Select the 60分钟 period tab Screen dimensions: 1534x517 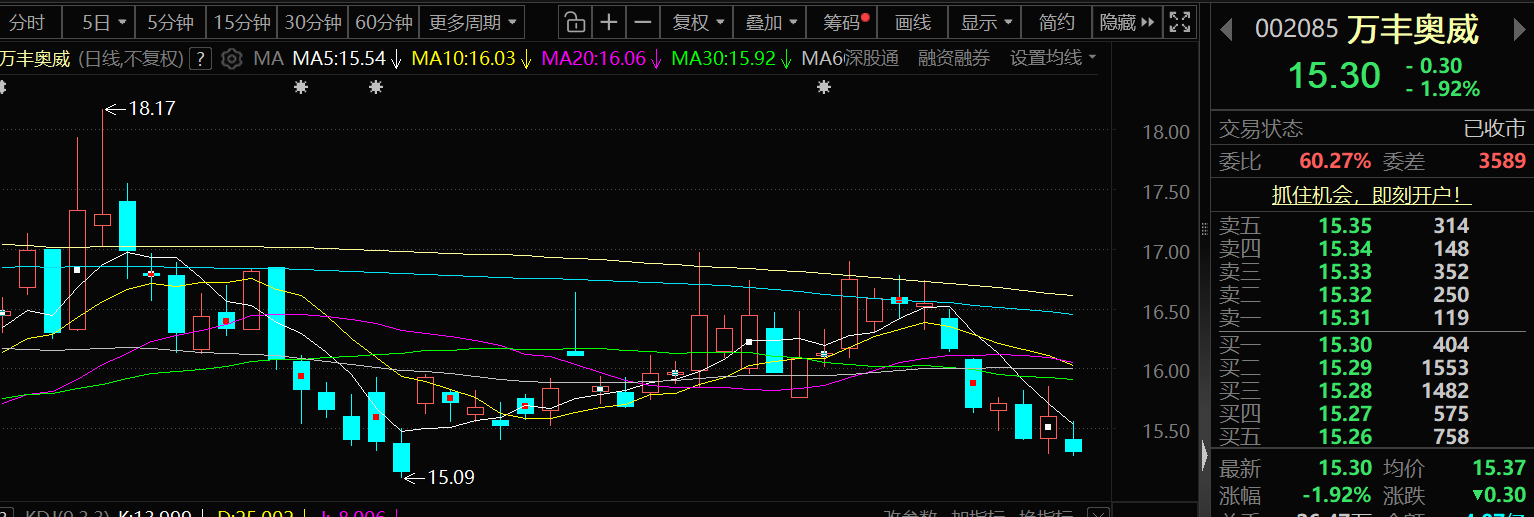click(x=384, y=22)
